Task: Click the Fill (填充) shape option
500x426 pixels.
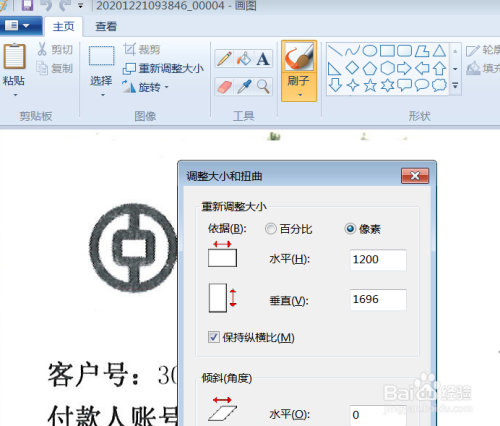Action: click(x=483, y=68)
